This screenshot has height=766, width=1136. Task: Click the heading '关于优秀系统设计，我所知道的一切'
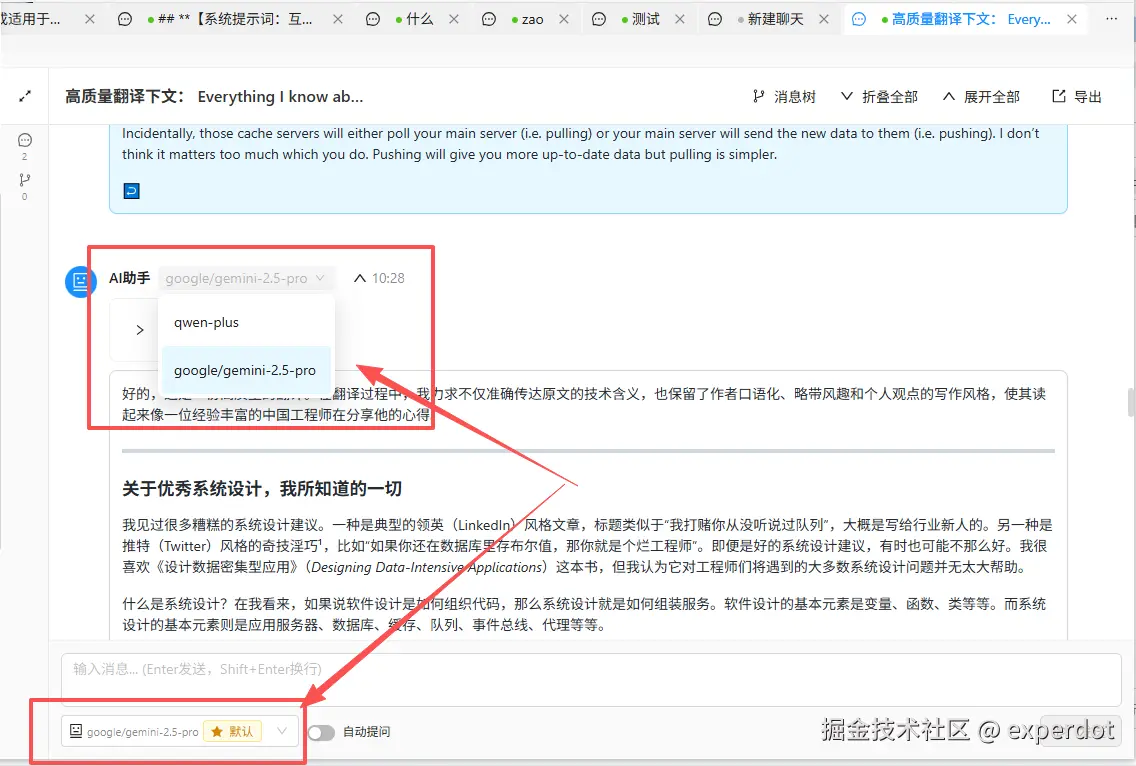tap(262, 488)
